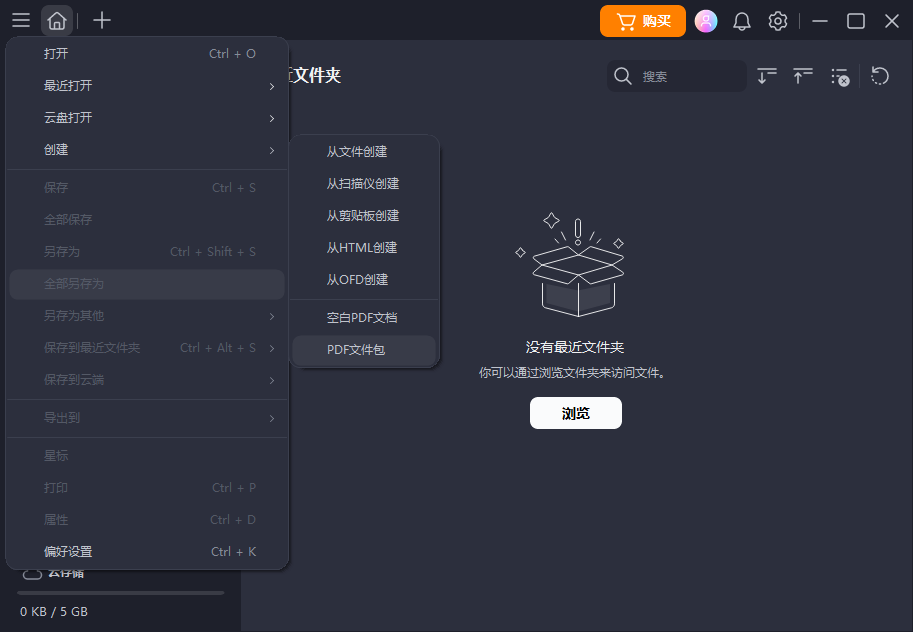
Task: Click the 没有最近文件夹 message
Action: (x=575, y=347)
